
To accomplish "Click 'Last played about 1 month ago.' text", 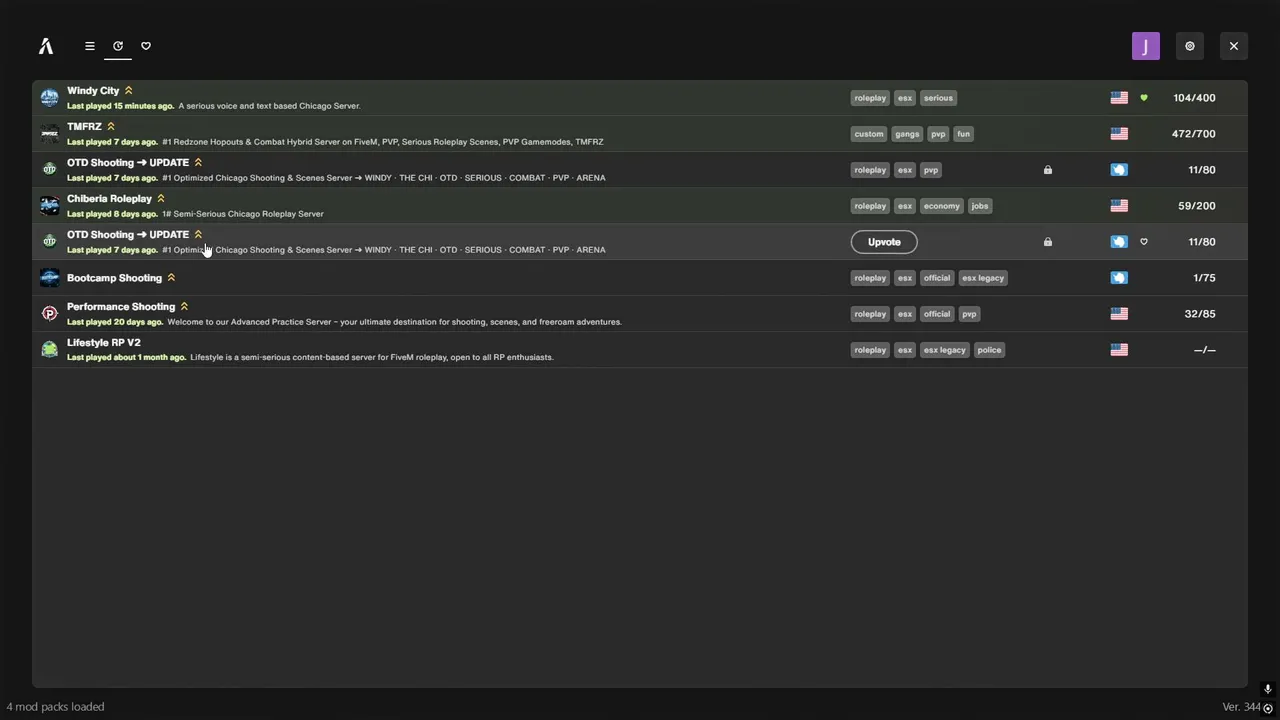I will click(x=126, y=357).
